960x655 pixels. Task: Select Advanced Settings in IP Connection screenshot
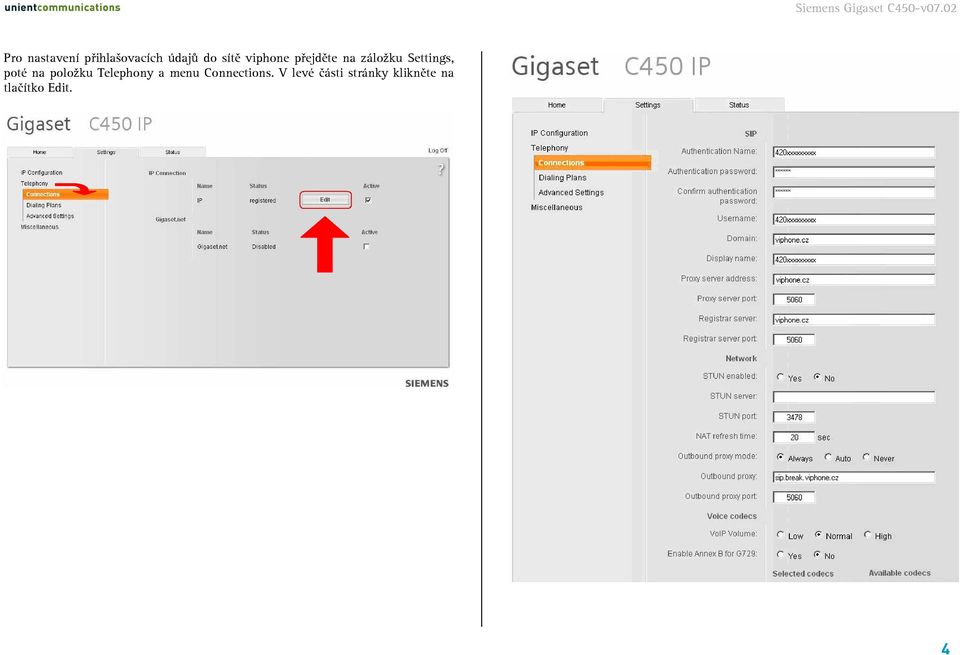click(50, 216)
